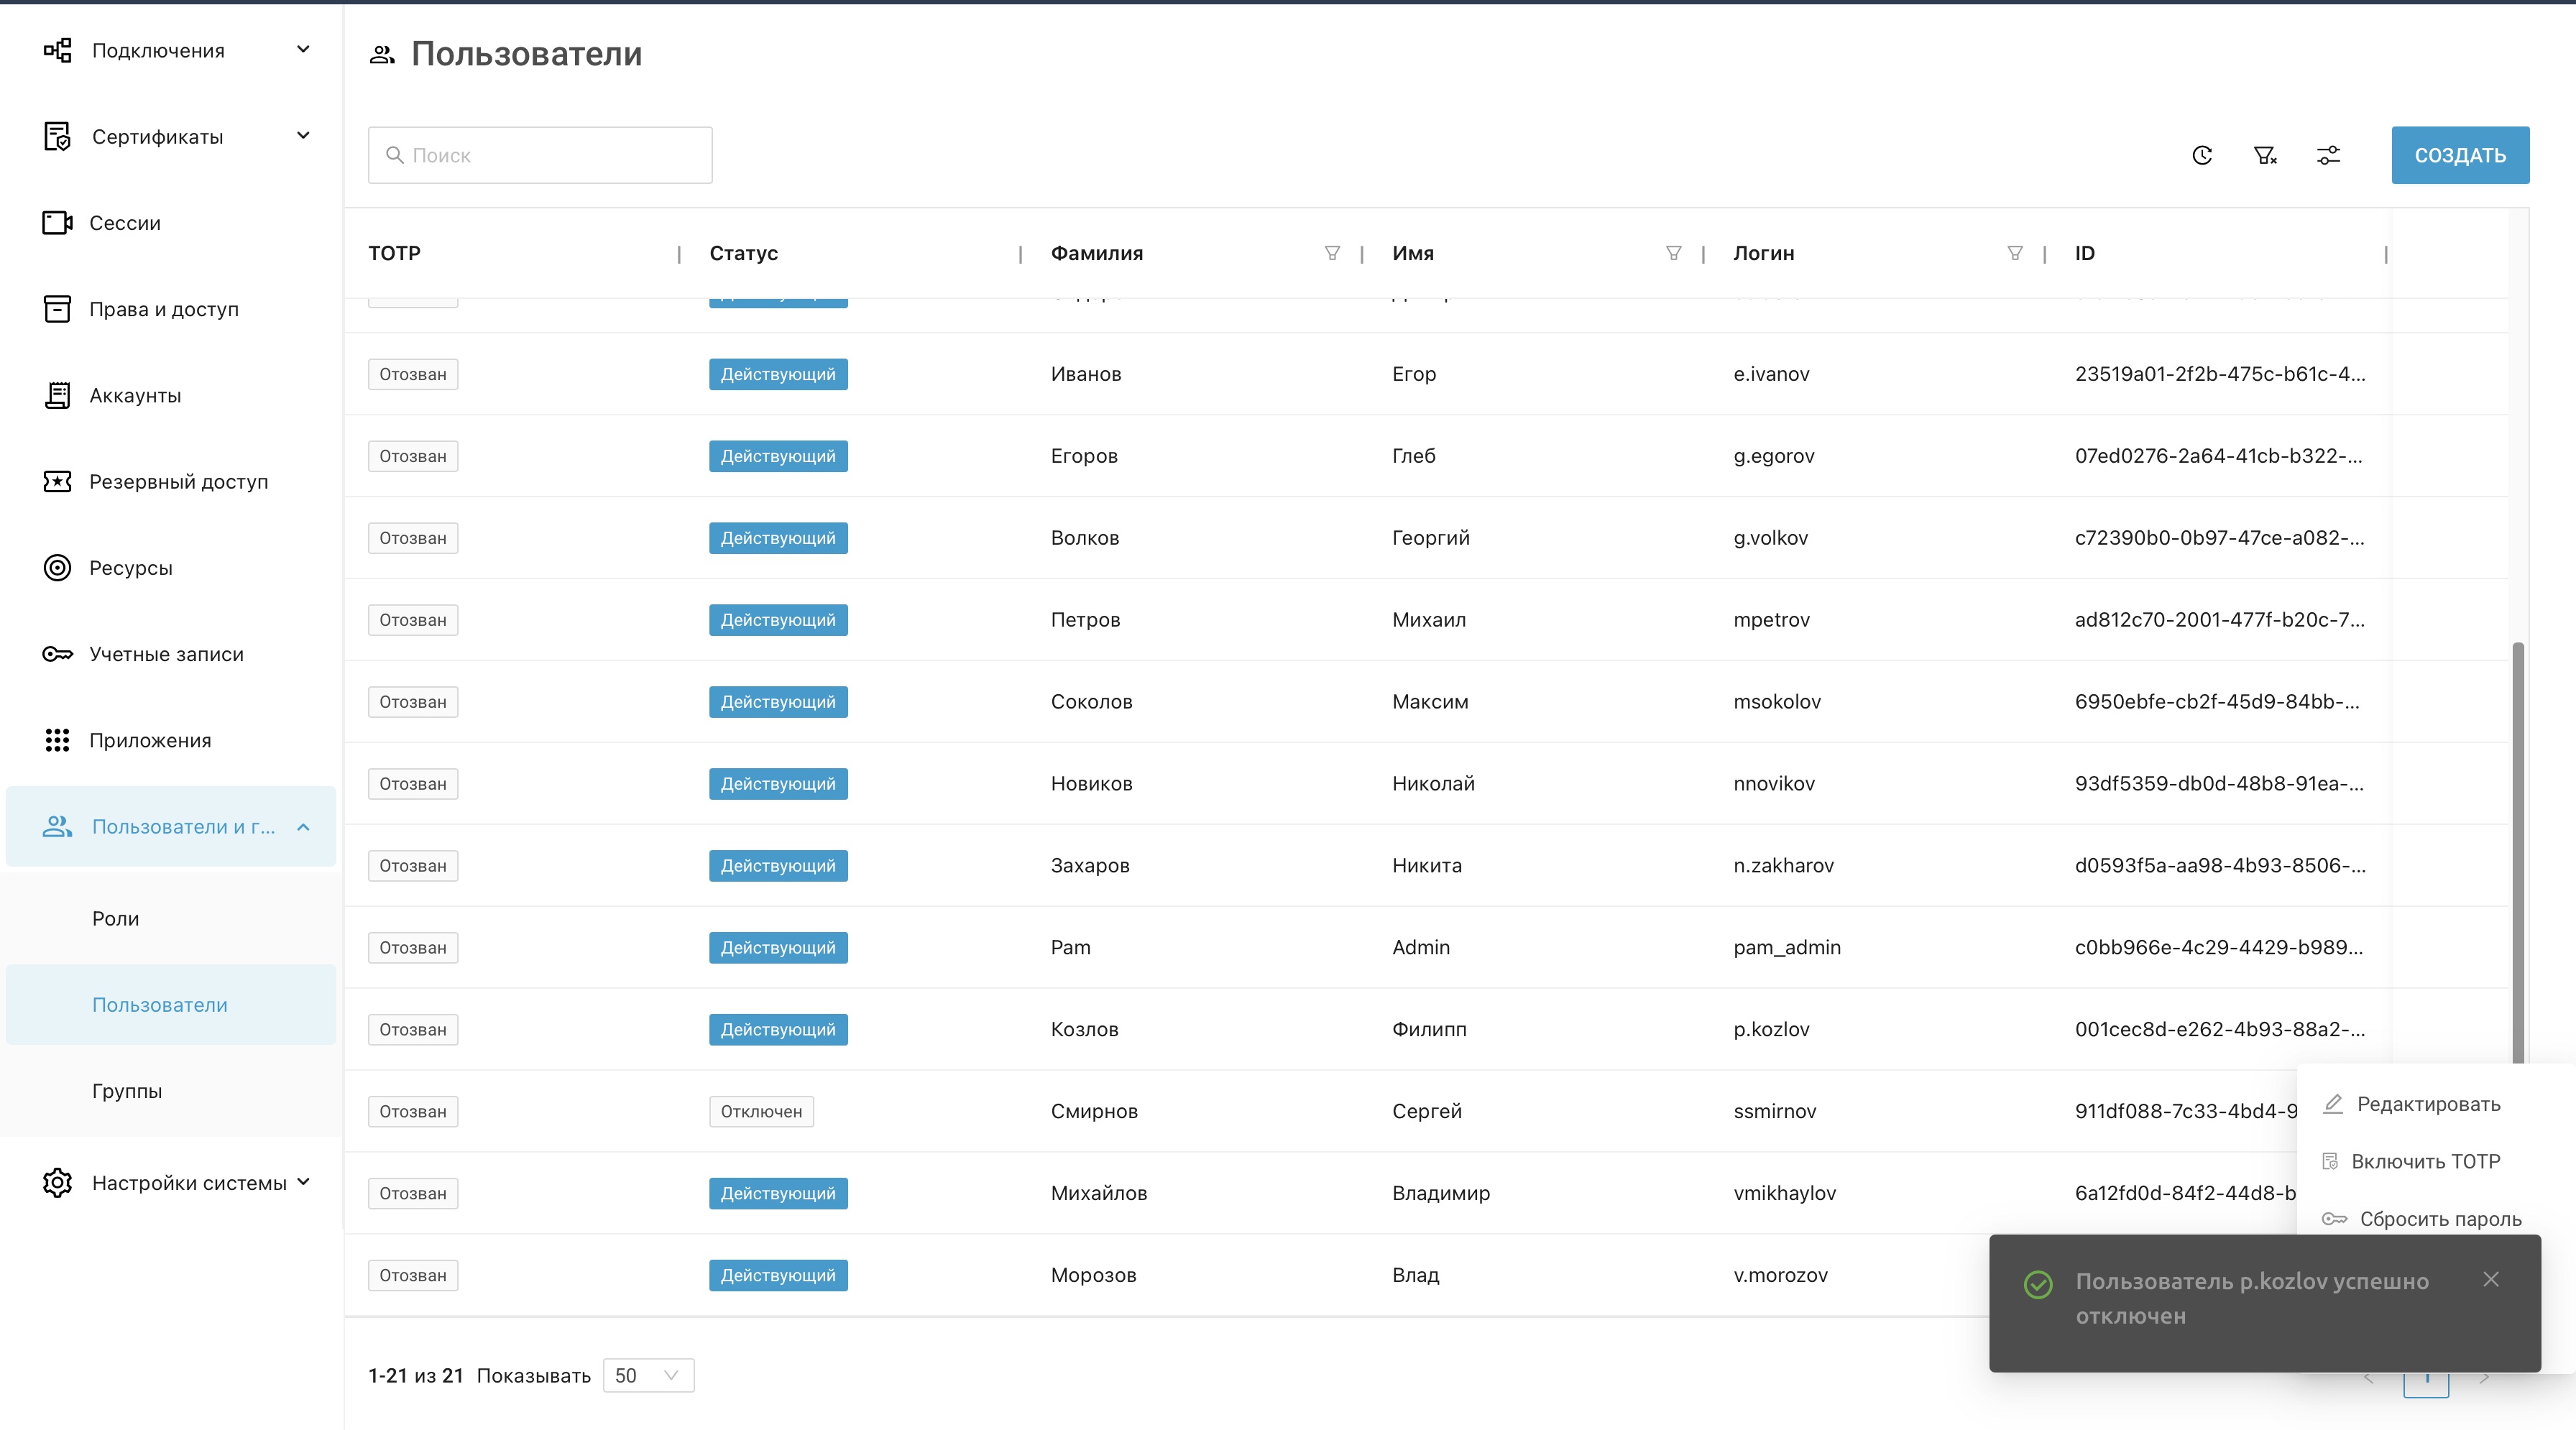Select Редактировать in the context menu
2576x1430 pixels.
tap(2428, 1104)
